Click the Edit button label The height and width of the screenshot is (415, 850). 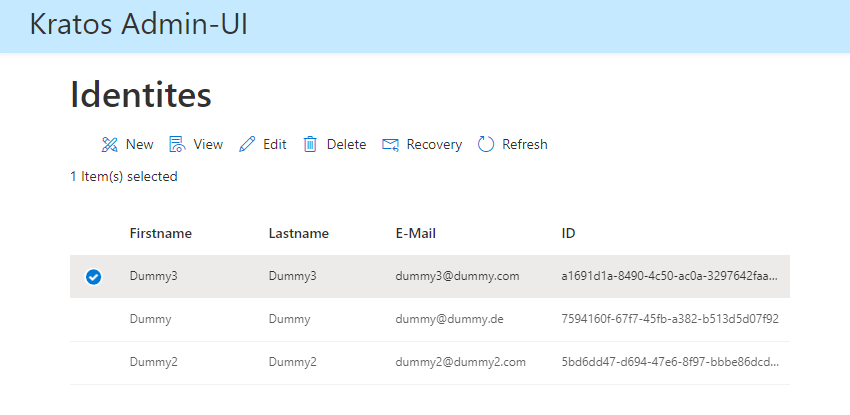(275, 144)
